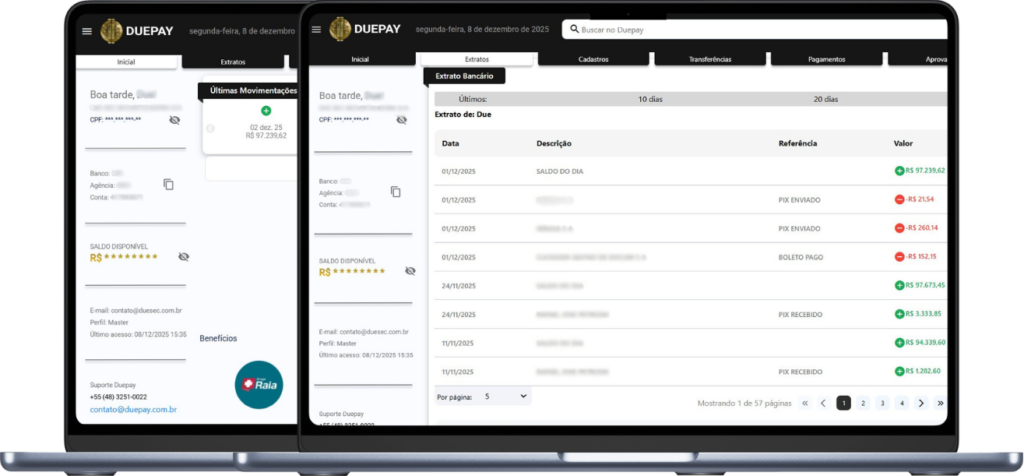Click the green plus icon beside R$ 94.339,60

pyautogui.click(x=899, y=343)
